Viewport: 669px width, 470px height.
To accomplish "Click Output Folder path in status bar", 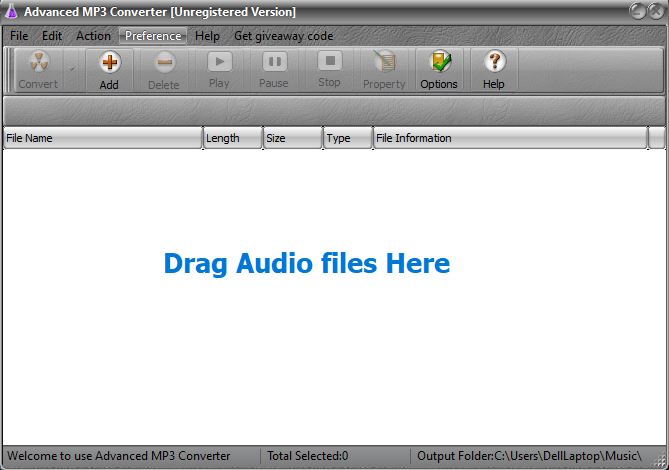I will pyautogui.click(x=529, y=456).
